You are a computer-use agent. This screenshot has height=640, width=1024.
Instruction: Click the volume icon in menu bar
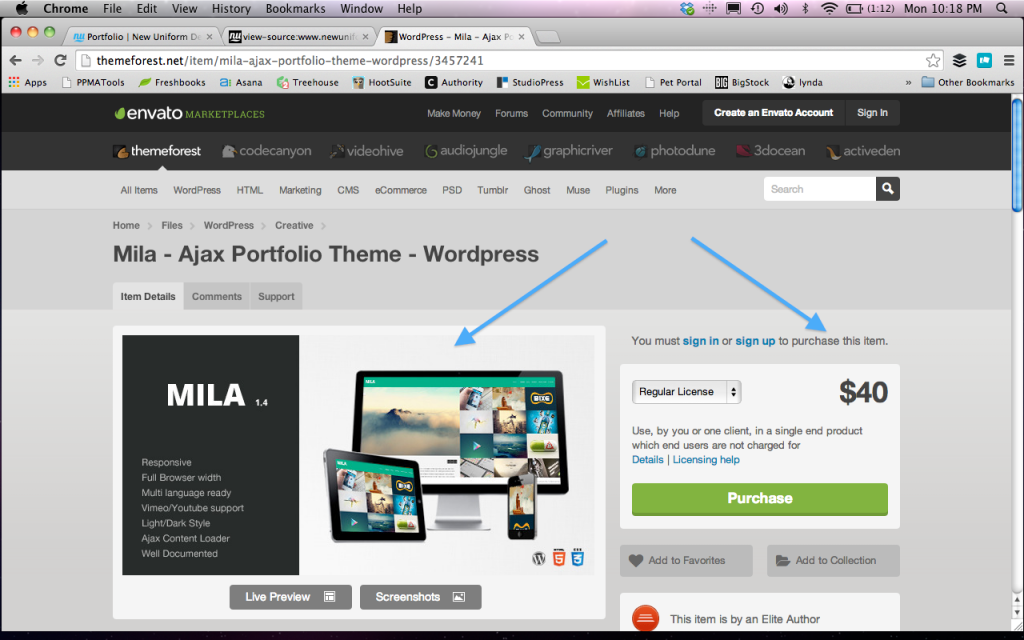click(780, 8)
